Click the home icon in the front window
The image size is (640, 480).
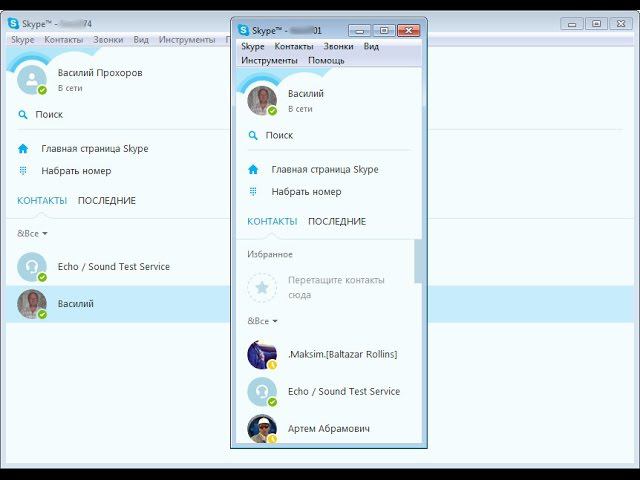253,169
